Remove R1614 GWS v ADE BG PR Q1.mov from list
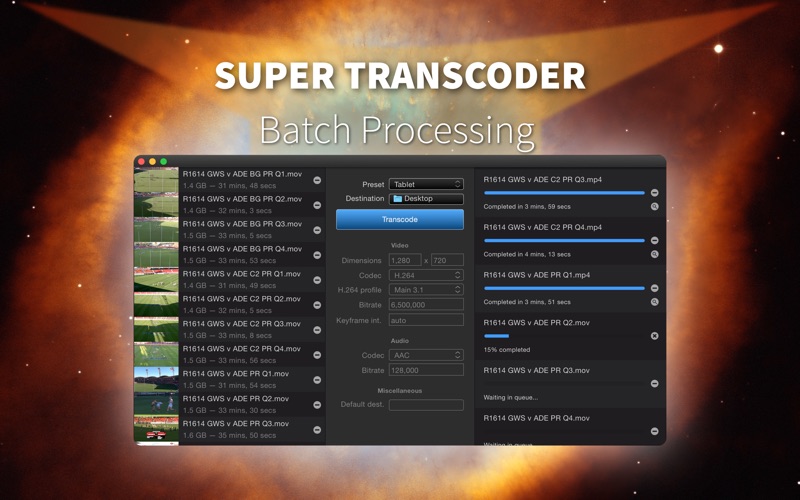800x500 pixels. [317, 180]
